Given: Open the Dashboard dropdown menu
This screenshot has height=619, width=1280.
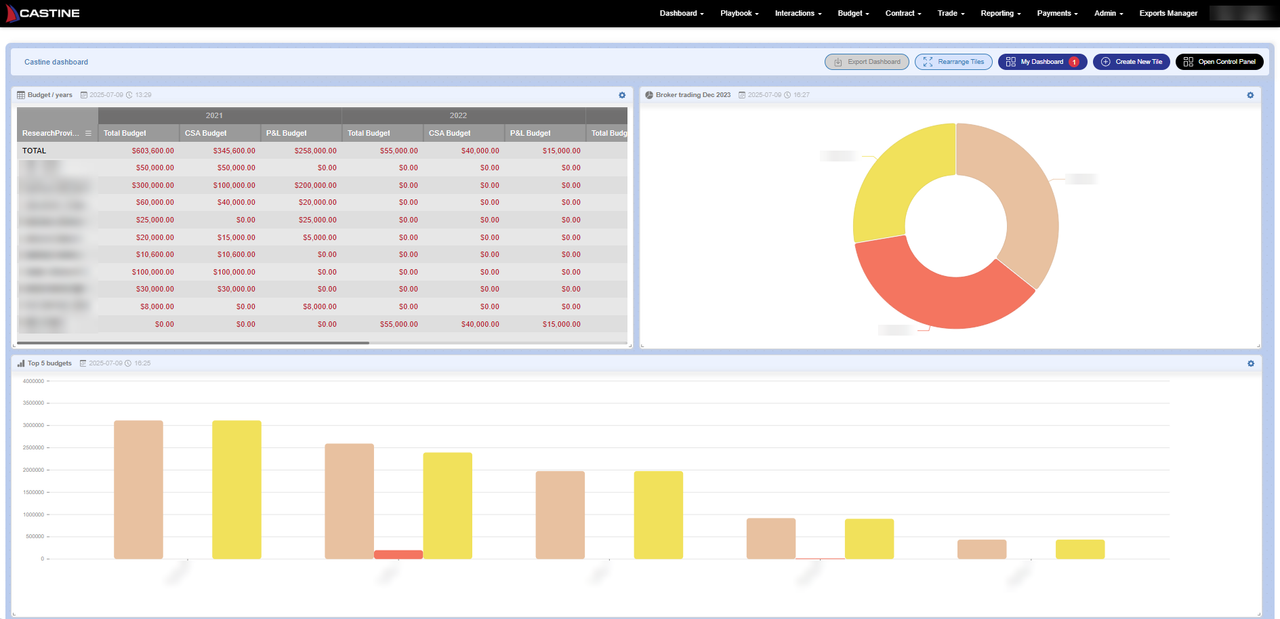Looking at the screenshot, I should coord(682,13).
